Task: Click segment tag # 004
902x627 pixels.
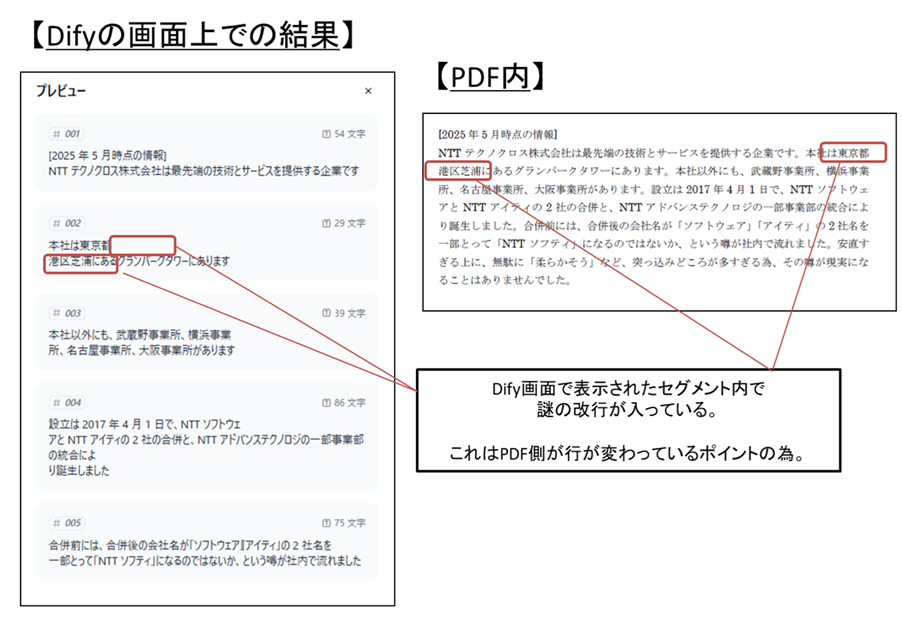Action: (67, 403)
